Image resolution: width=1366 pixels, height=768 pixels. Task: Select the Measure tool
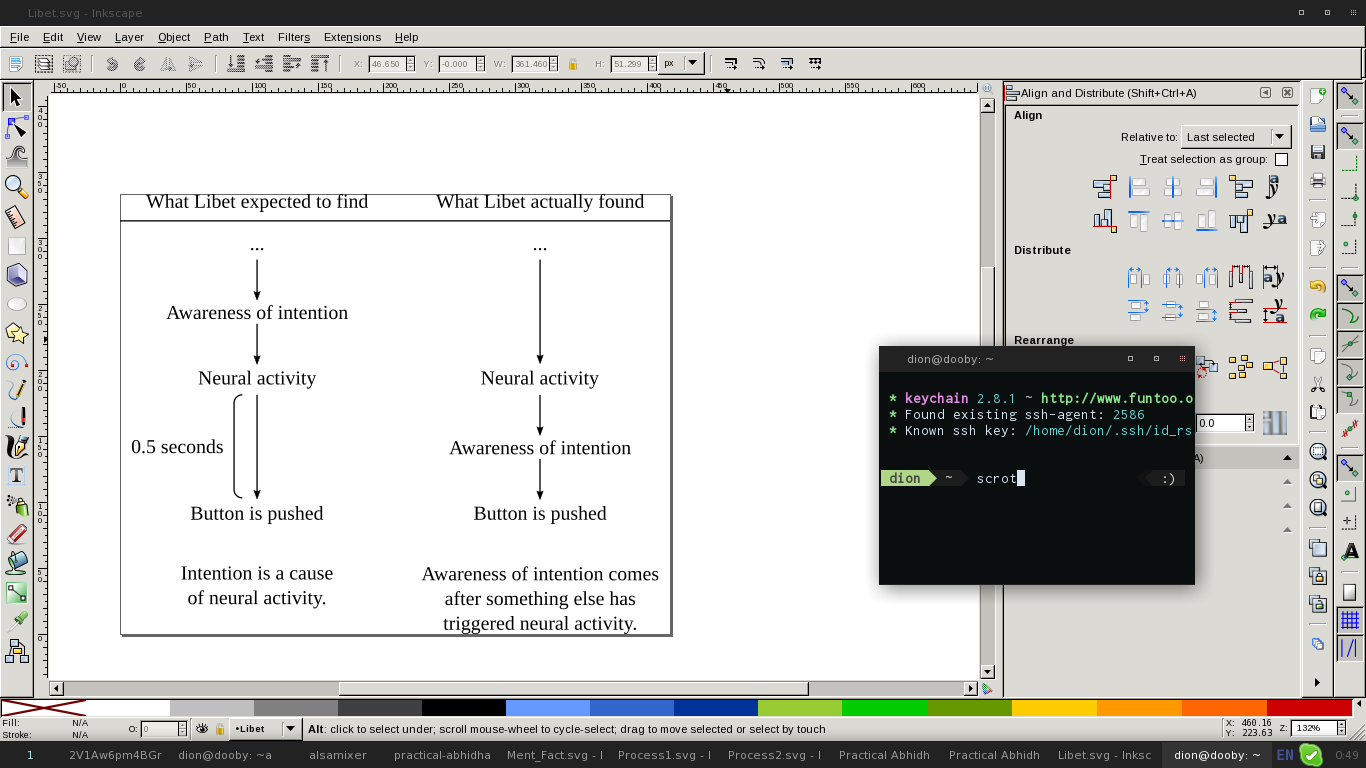(16, 216)
